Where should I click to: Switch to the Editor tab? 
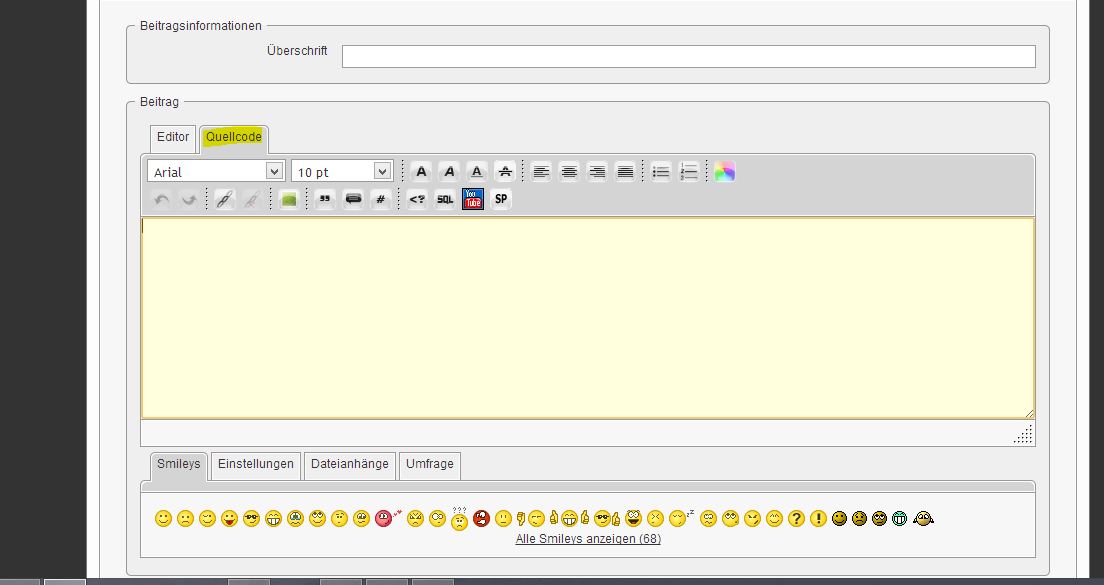pyautogui.click(x=173, y=138)
